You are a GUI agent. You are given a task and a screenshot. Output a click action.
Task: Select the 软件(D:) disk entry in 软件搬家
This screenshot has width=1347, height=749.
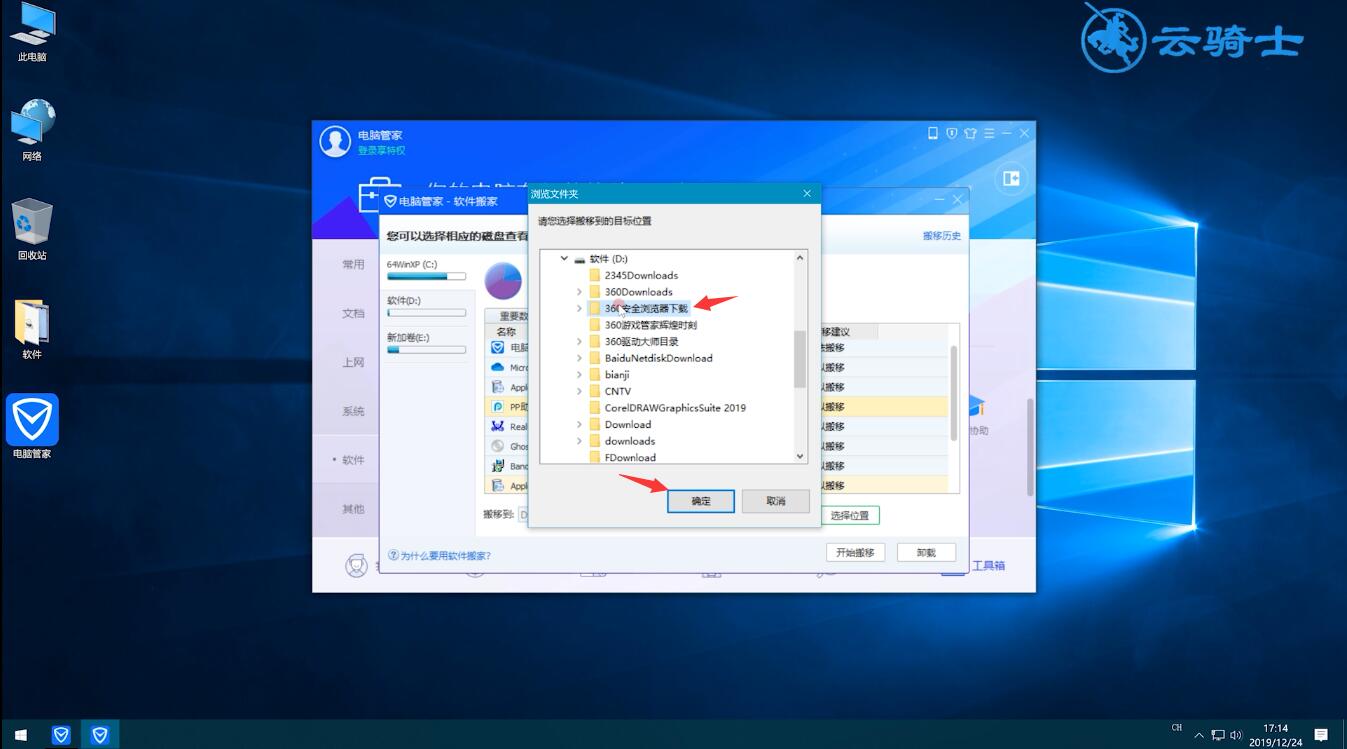(x=427, y=306)
